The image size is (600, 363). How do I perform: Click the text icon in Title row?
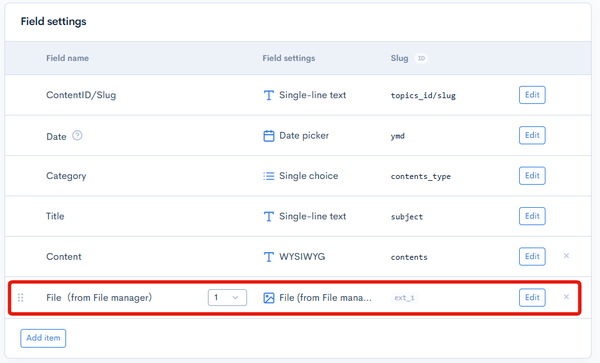point(269,216)
